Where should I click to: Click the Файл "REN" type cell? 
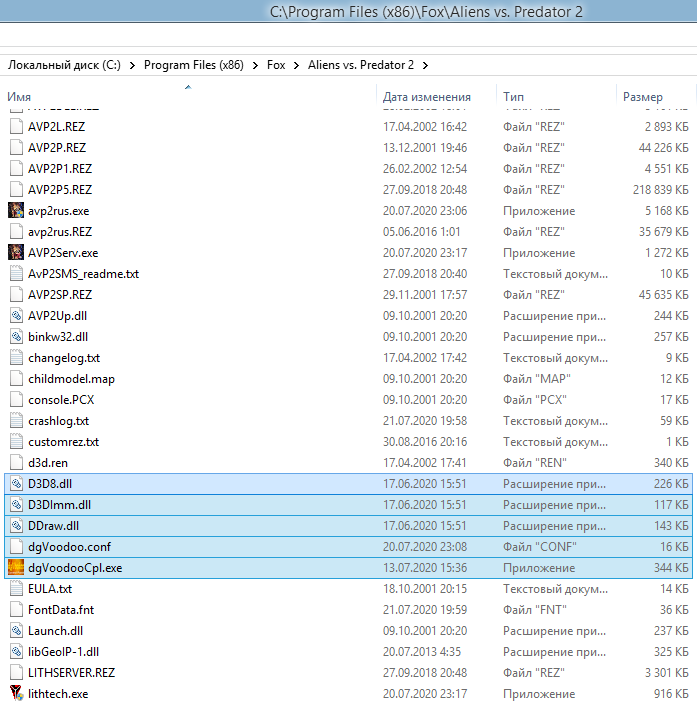click(x=535, y=462)
